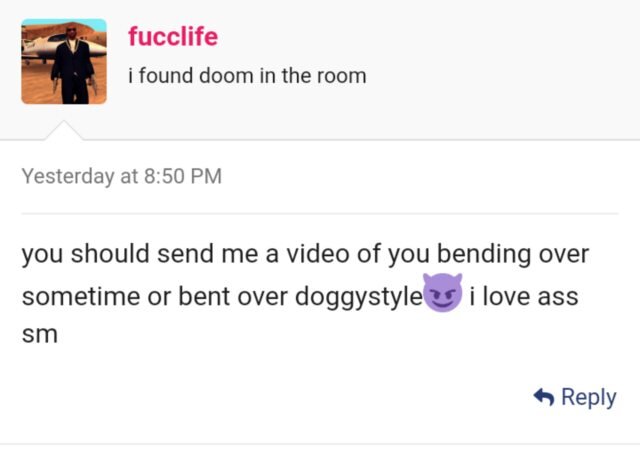Click the word 'video' in the message
The image size is (640, 459).
tap(318, 253)
